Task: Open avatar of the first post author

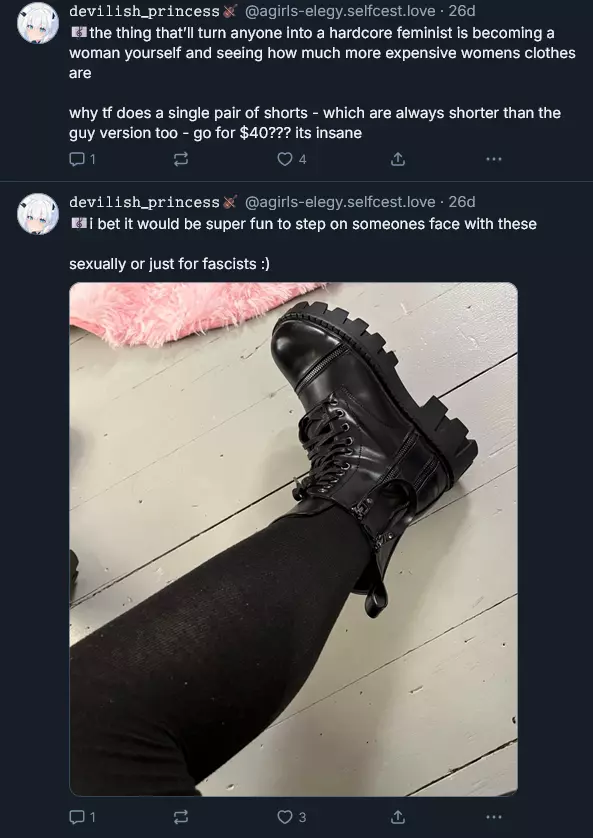Action: (x=37, y=23)
